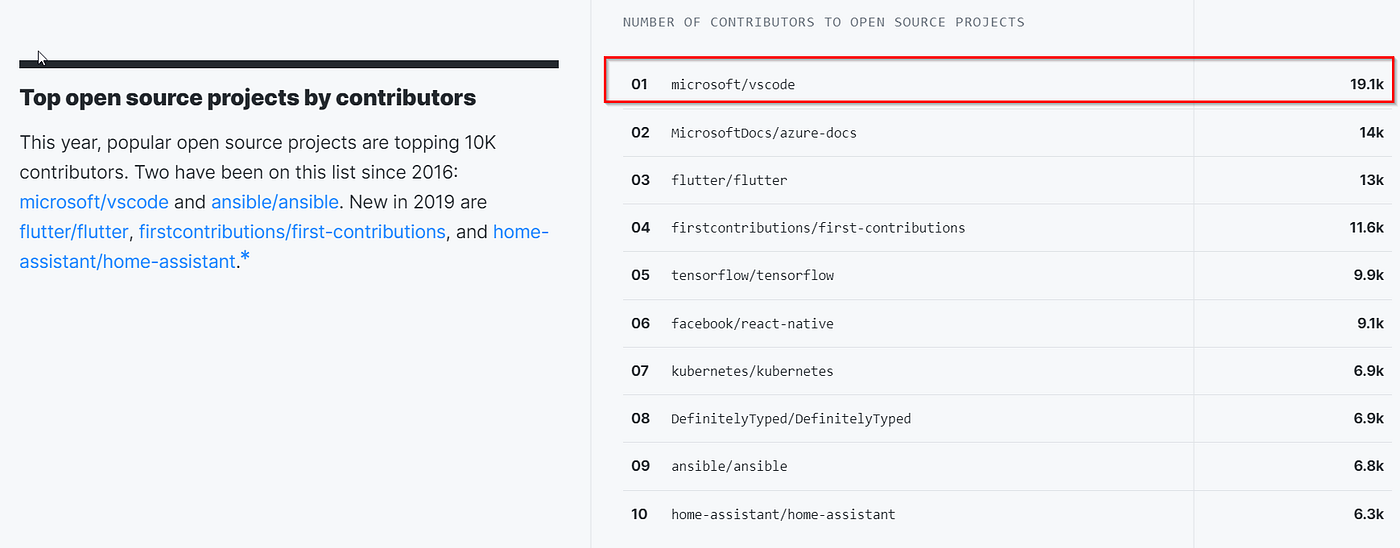This screenshot has height=548, width=1400.
Task: Click the 9.9k contributor count
Action: (x=1369, y=276)
